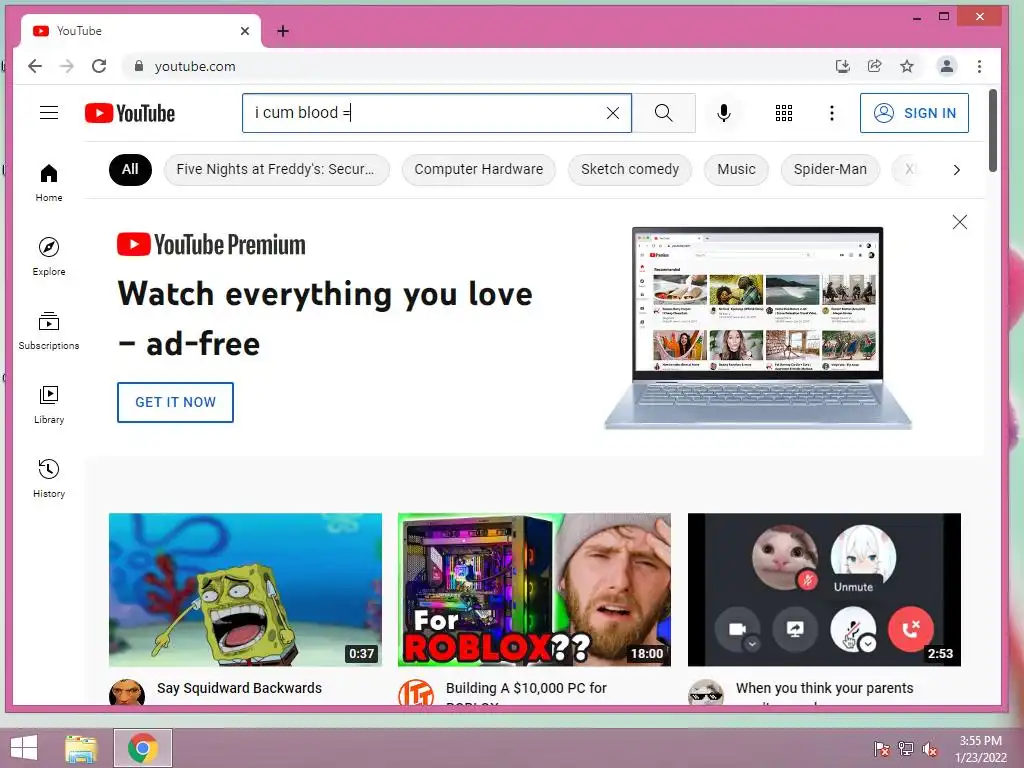This screenshot has width=1024, height=768.
Task: Open the Discord call video thumbnail
Action: click(824, 590)
